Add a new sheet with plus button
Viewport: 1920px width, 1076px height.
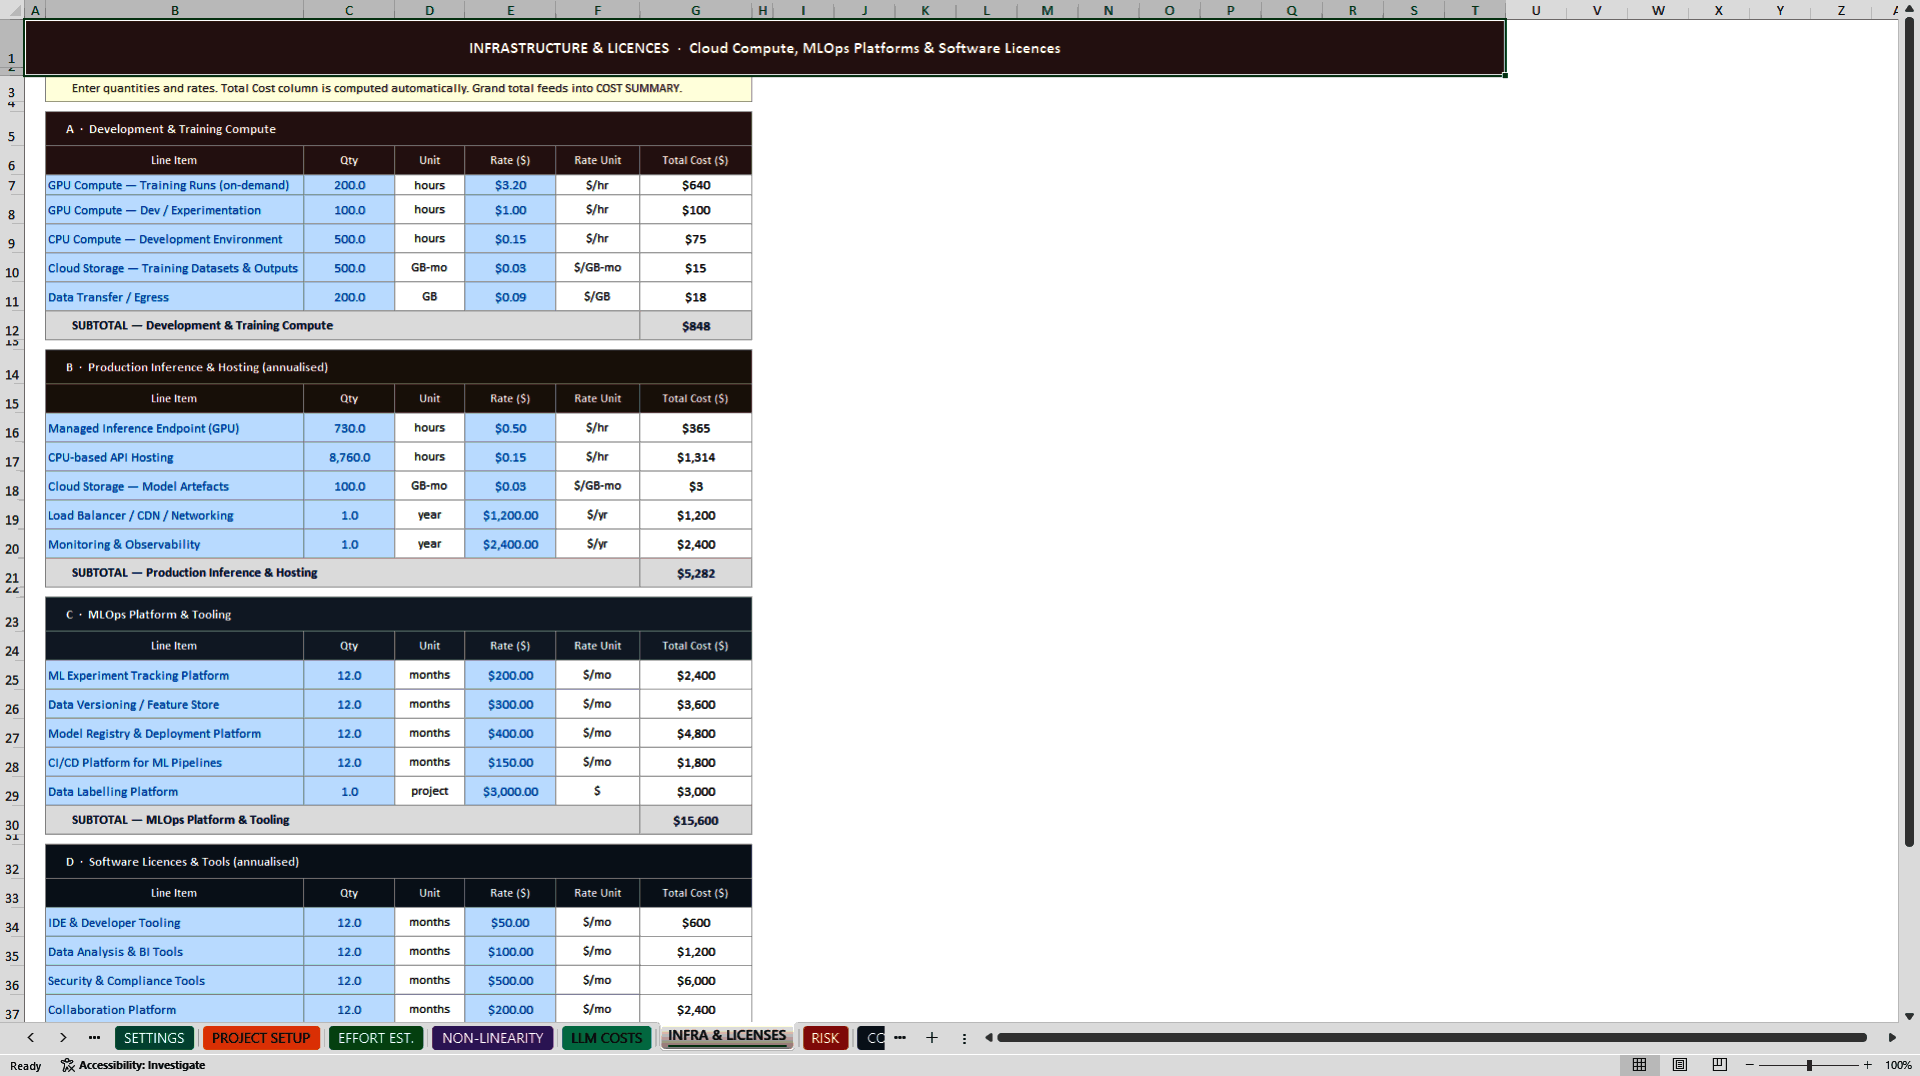click(x=932, y=1038)
